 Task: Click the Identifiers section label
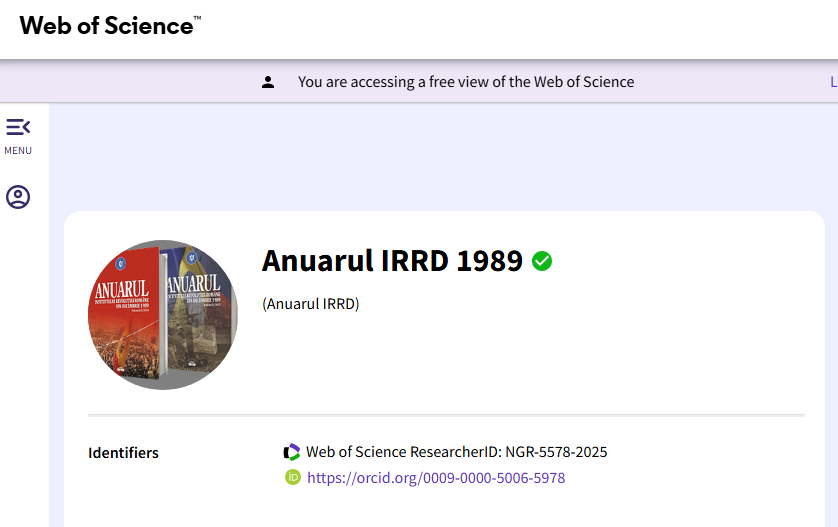123,453
